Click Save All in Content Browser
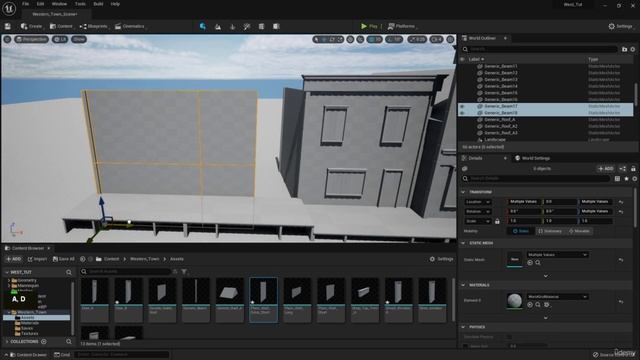Image resolution: width=640 pixels, height=360 pixels. (64, 259)
